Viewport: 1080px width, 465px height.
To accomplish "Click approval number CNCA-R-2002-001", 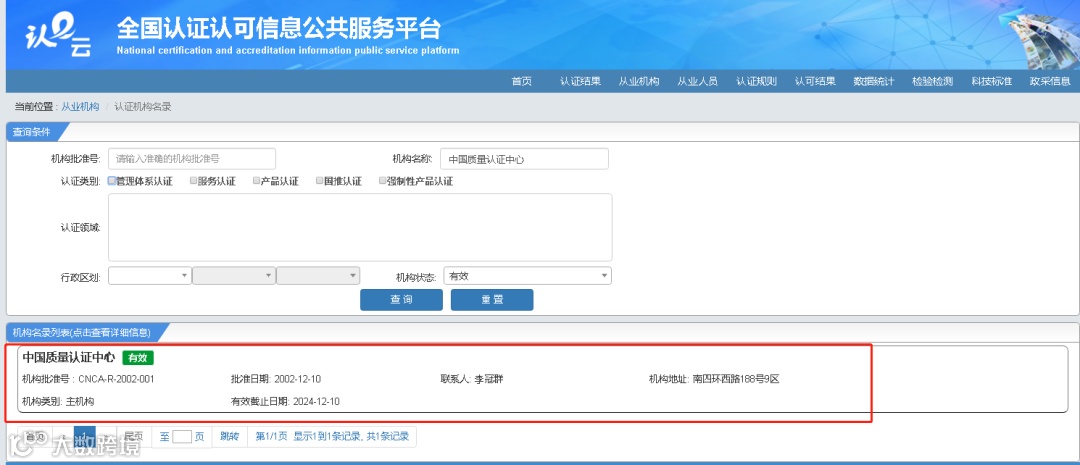I will click(116, 379).
